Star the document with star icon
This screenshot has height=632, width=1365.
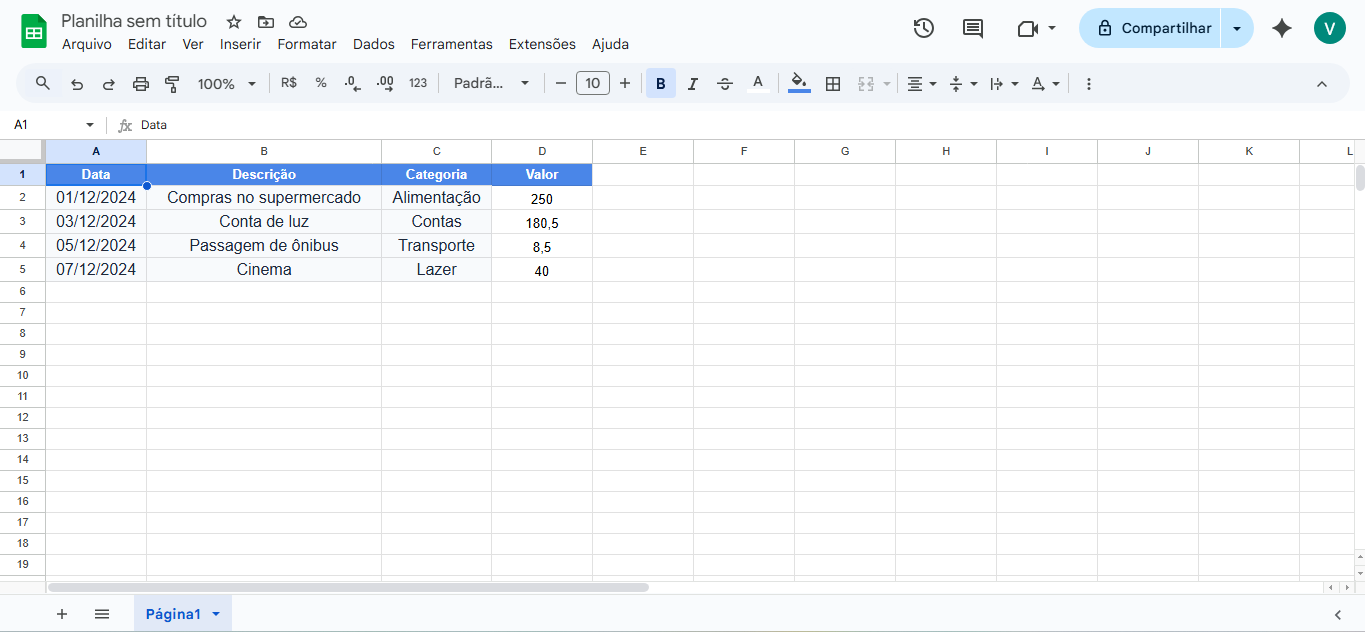[x=234, y=22]
